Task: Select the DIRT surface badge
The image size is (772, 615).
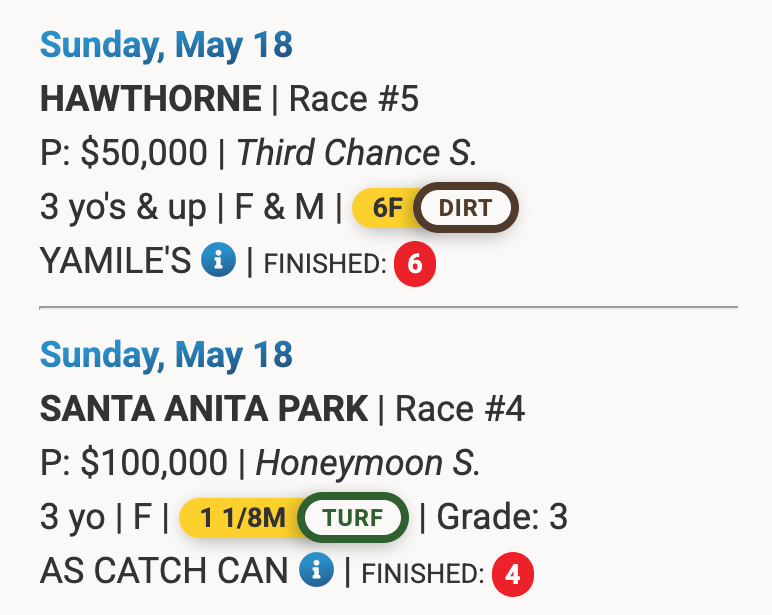Action: point(466,208)
